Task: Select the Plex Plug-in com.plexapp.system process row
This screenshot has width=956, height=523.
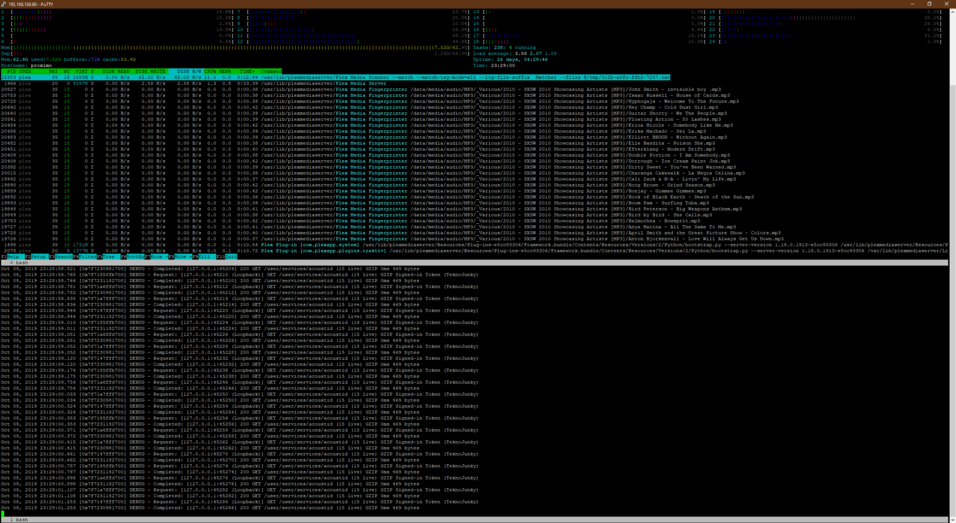Action: [x=474, y=245]
